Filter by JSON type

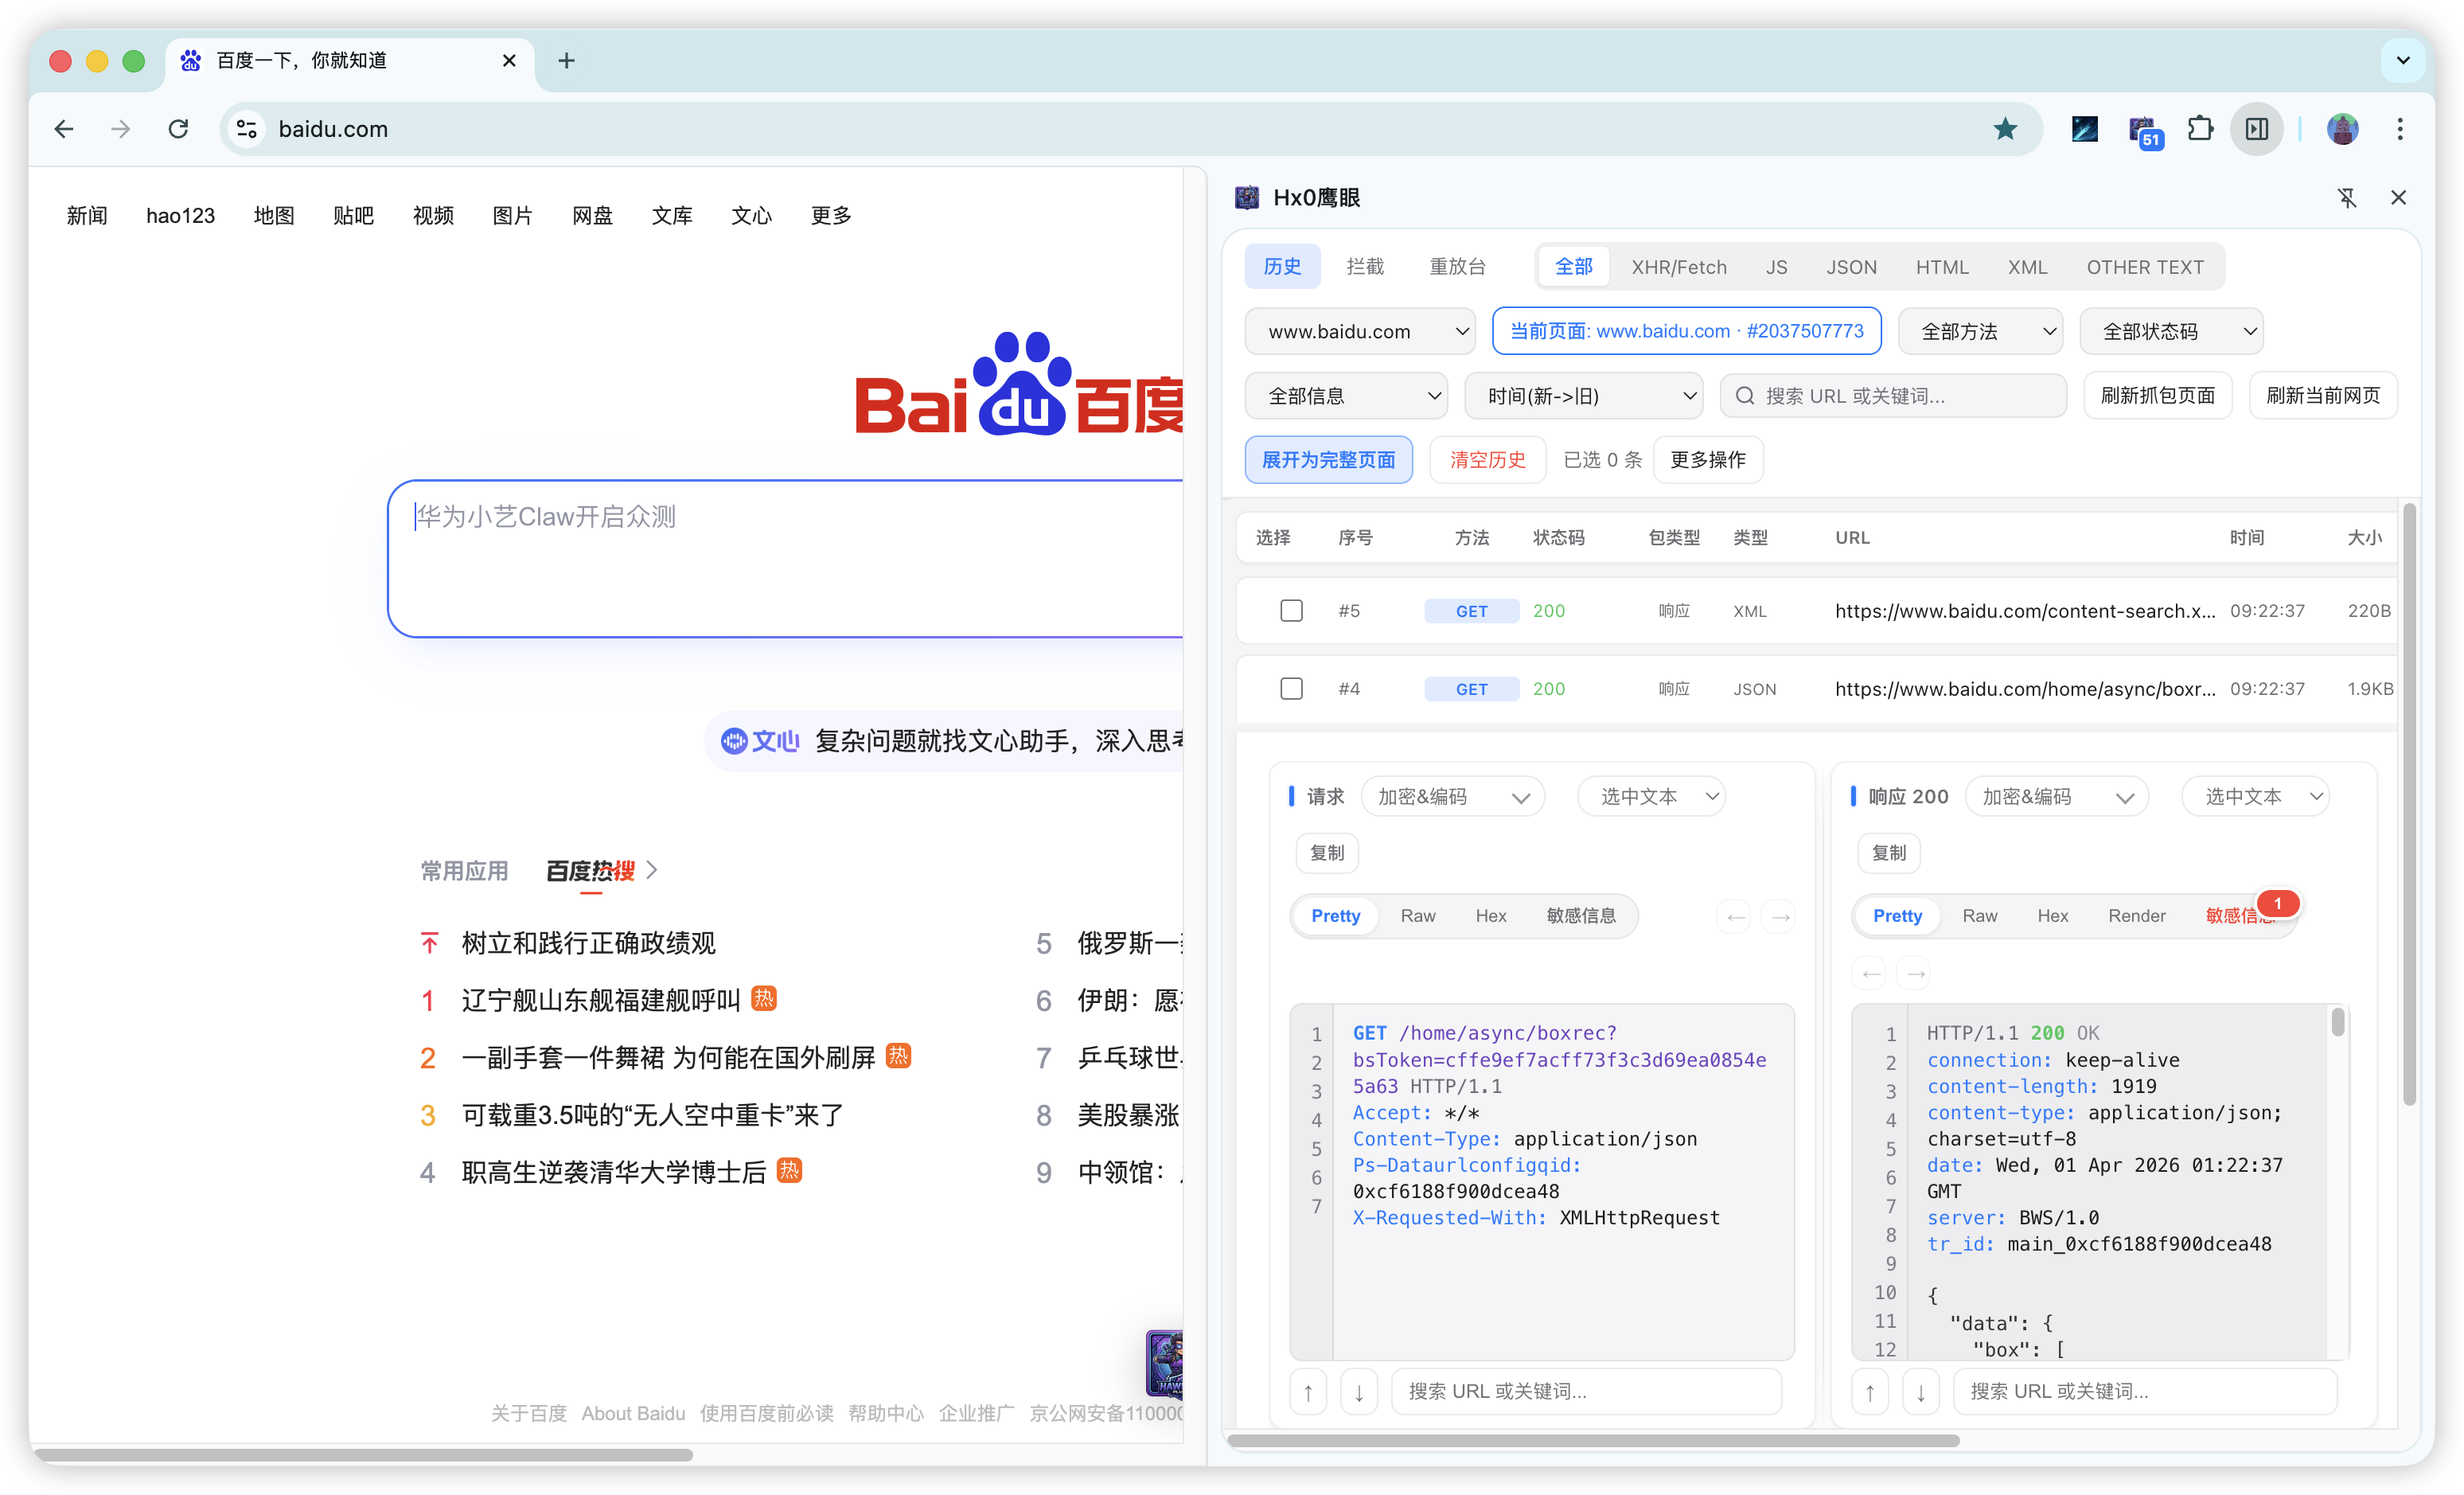1851,267
